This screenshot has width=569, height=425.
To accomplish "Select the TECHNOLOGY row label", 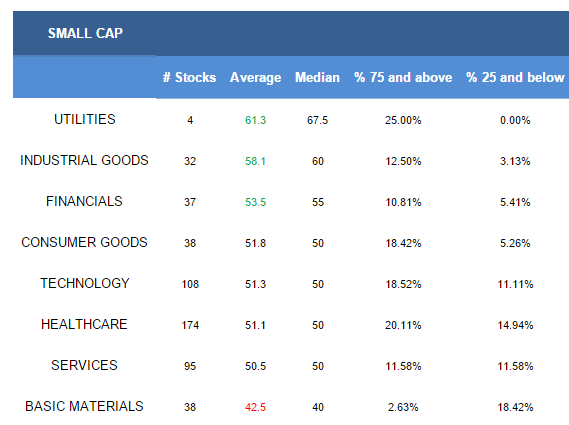I will click(x=85, y=283).
